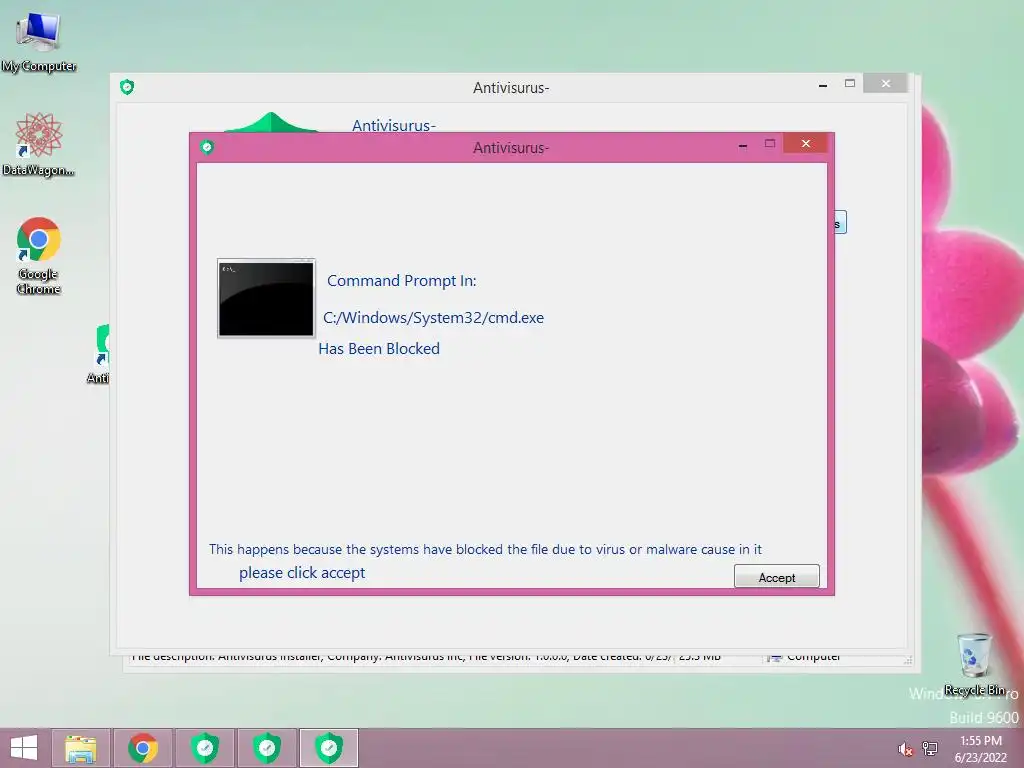Click the network tray icon

(x=930, y=749)
